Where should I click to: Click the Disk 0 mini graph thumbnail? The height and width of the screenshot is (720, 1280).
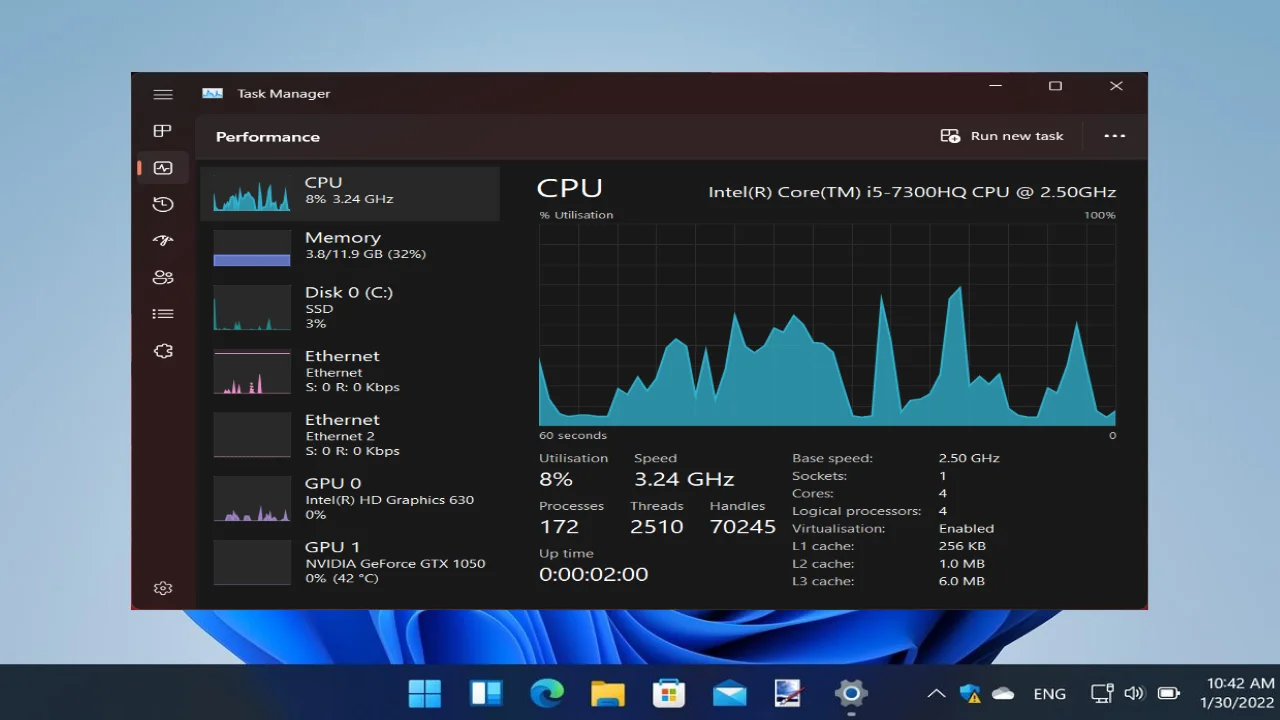(252, 308)
